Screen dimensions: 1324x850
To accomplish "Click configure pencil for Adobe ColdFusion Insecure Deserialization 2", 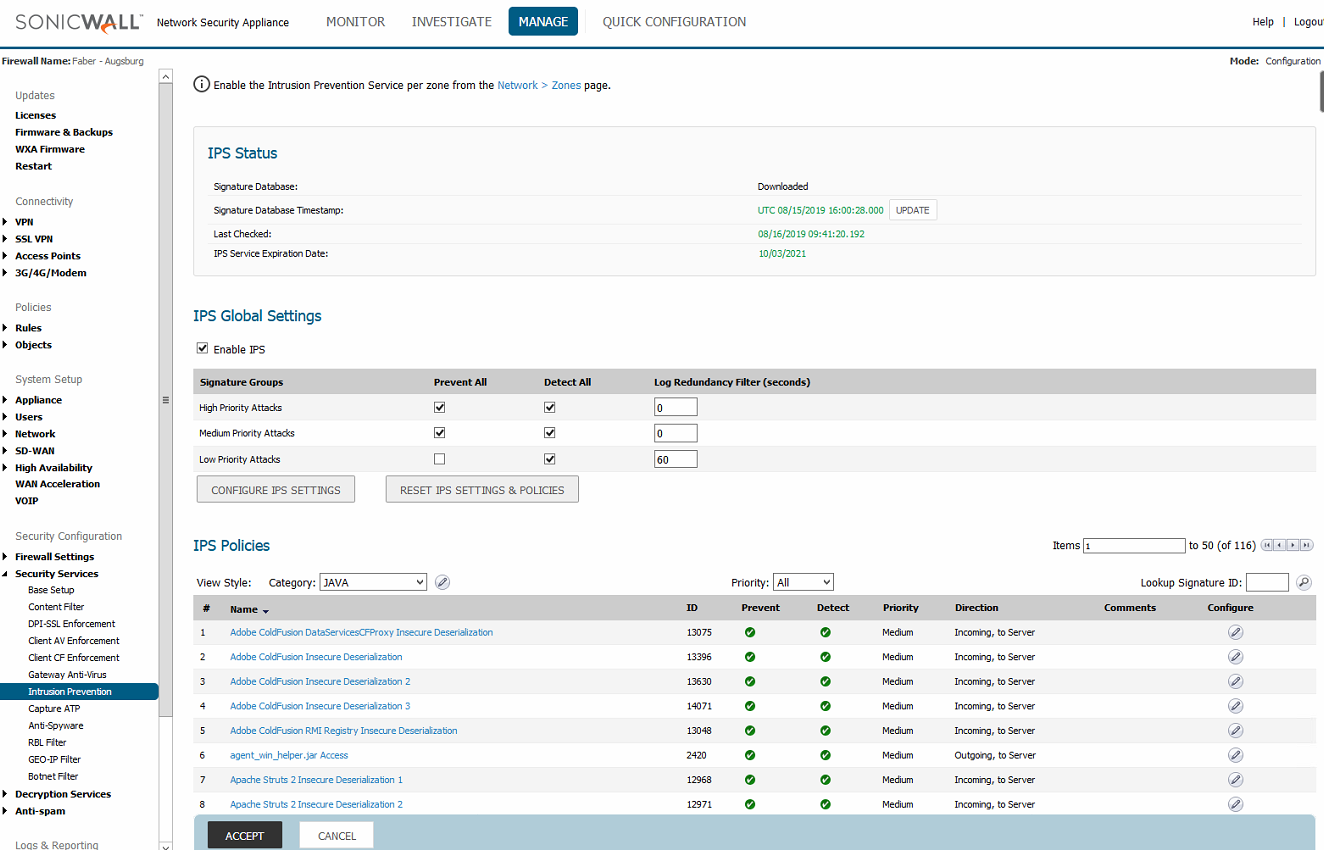I will point(1235,681).
